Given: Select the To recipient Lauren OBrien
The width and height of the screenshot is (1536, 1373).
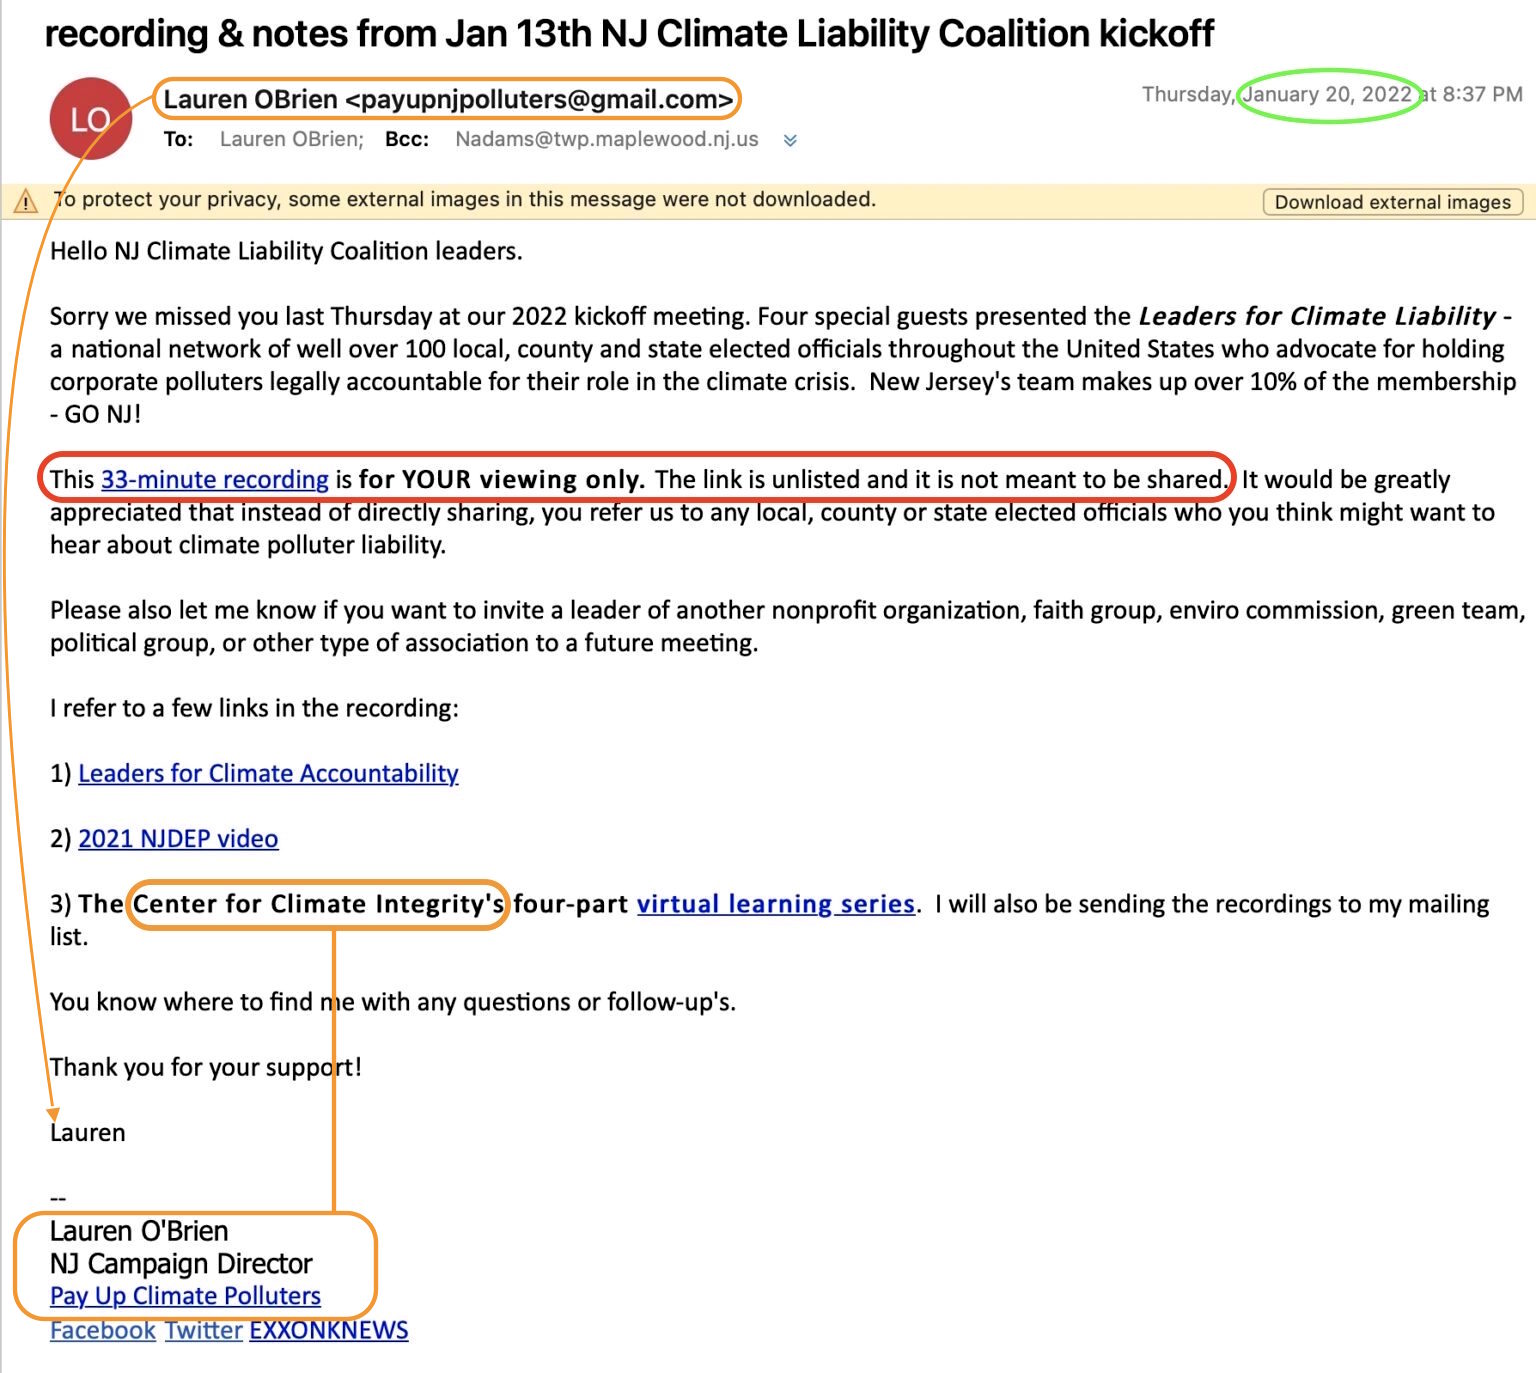Looking at the screenshot, I should pos(291,140).
